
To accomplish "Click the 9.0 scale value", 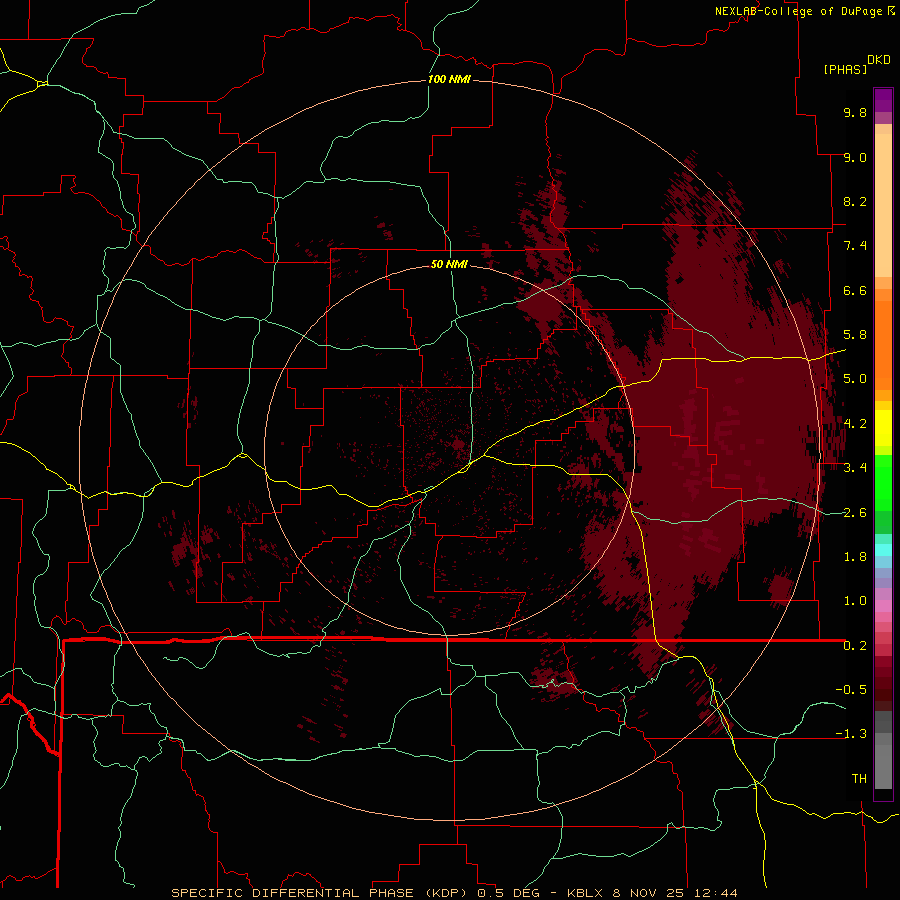I will (x=855, y=157).
